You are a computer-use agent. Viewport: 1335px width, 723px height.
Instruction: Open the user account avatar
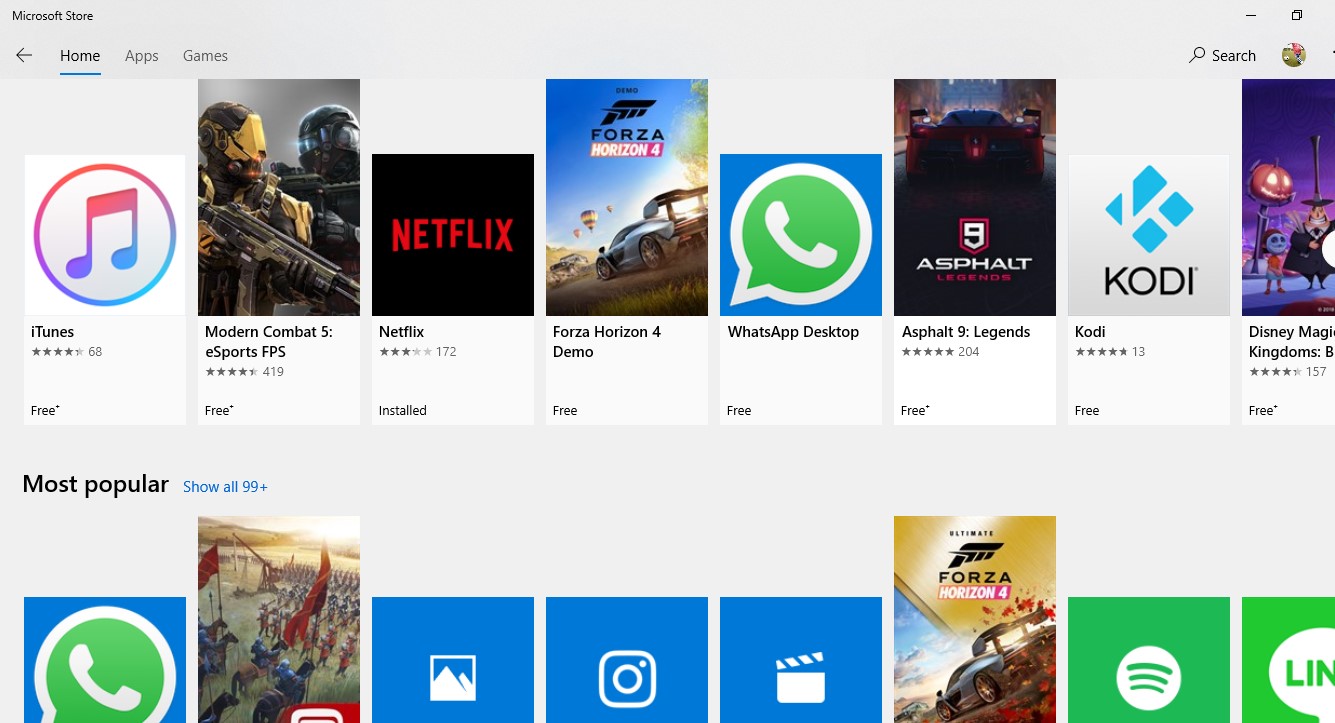(x=1293, y=55)
